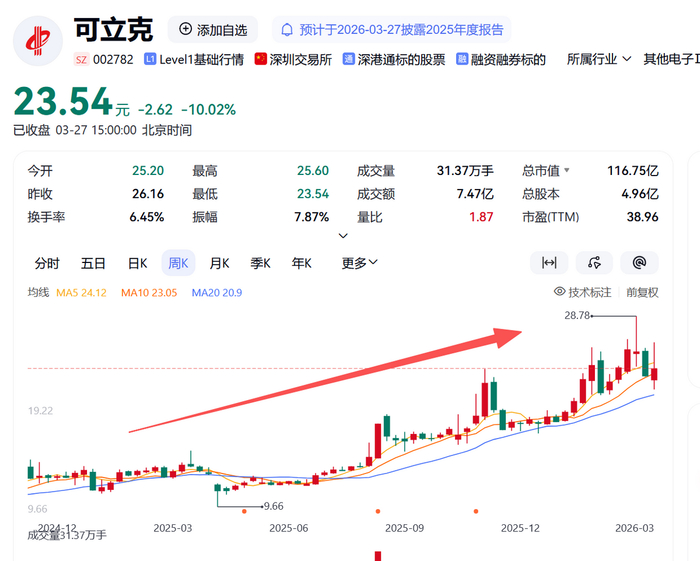This screenshot has height=561, width=700.
Task: Click MA10 23.05 indicator label
Action: pyautogui.click(x=149, y=293)
